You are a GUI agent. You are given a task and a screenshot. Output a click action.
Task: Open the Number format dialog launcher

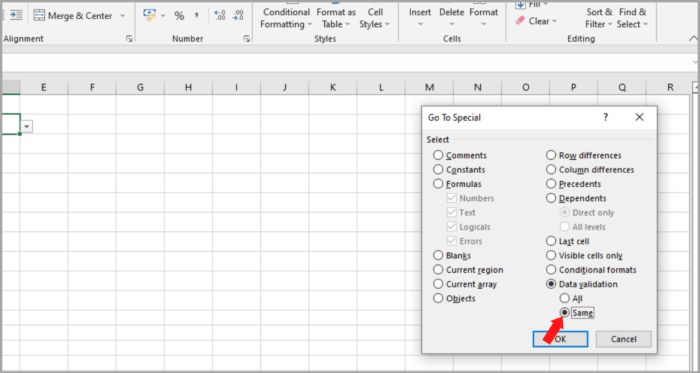tap(246, 39)
